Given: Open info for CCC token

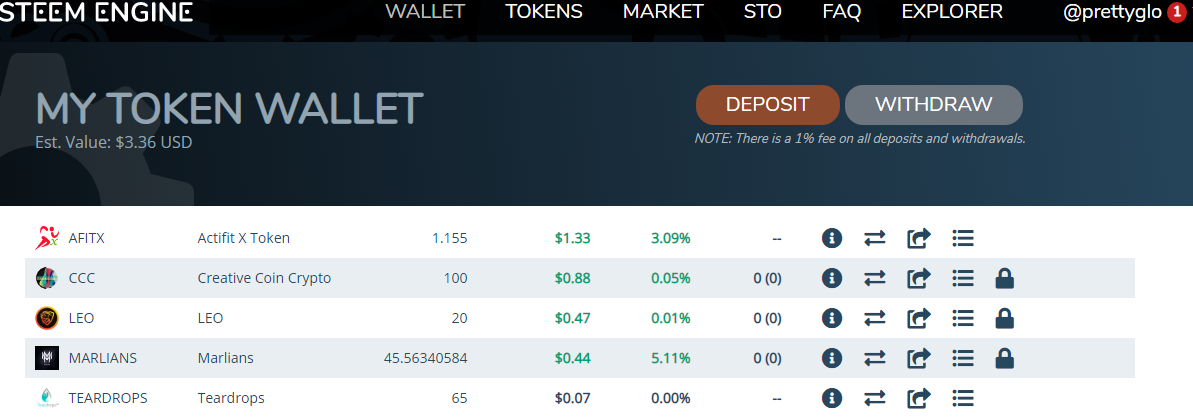Looking at the screenshot, I should (x=832, y=279).
